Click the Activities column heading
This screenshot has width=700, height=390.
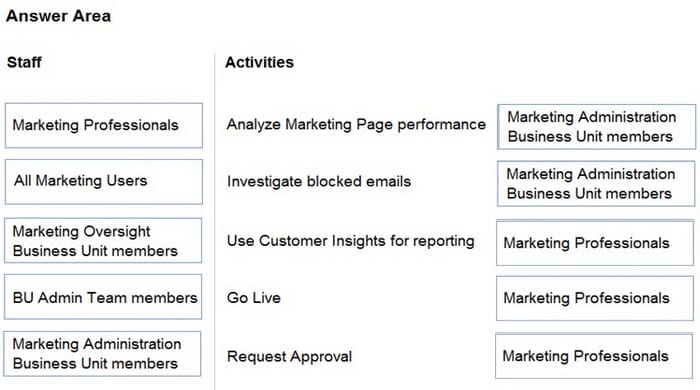pyautogui.click(x=259, y=62)
